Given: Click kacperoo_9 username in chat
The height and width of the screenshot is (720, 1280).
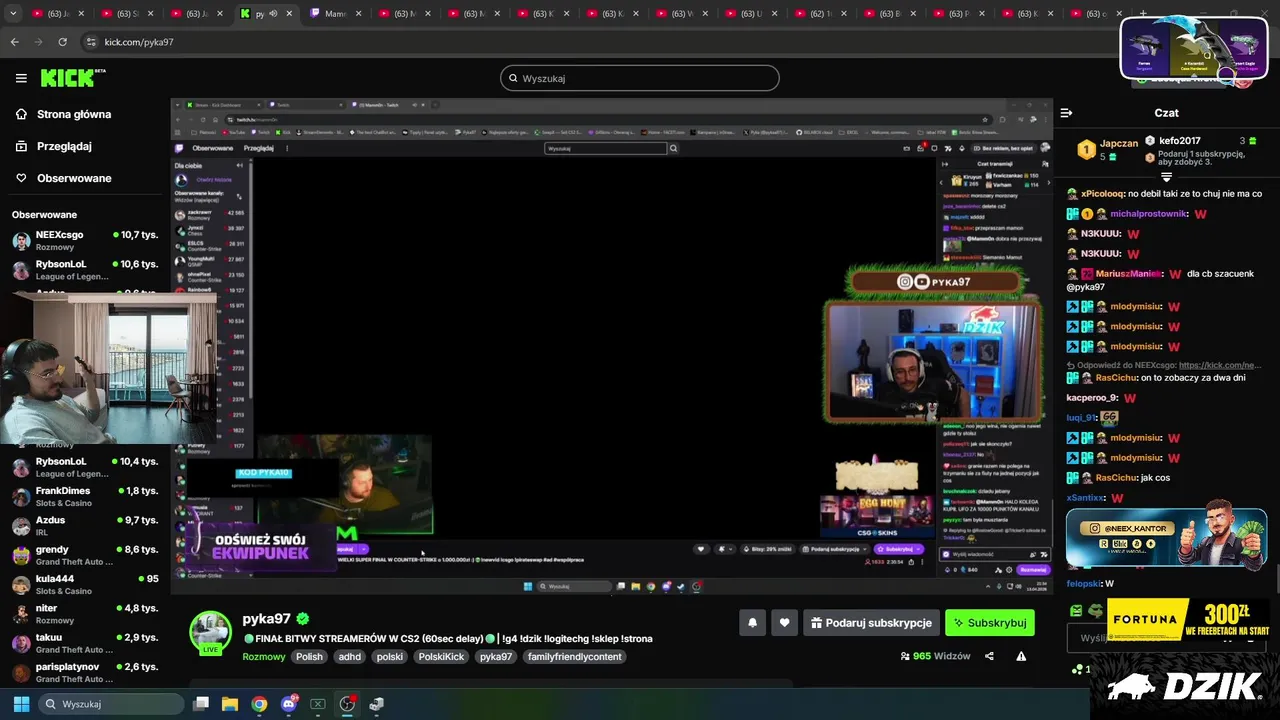Looking at the screenshot, I should (1092, 397).
